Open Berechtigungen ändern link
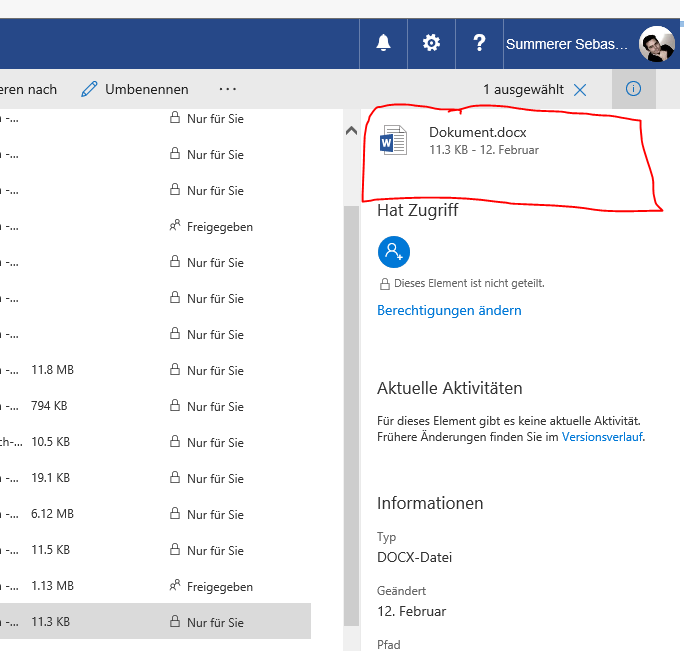The width and height of the screenshot is (684, 651). coord(449,310)
